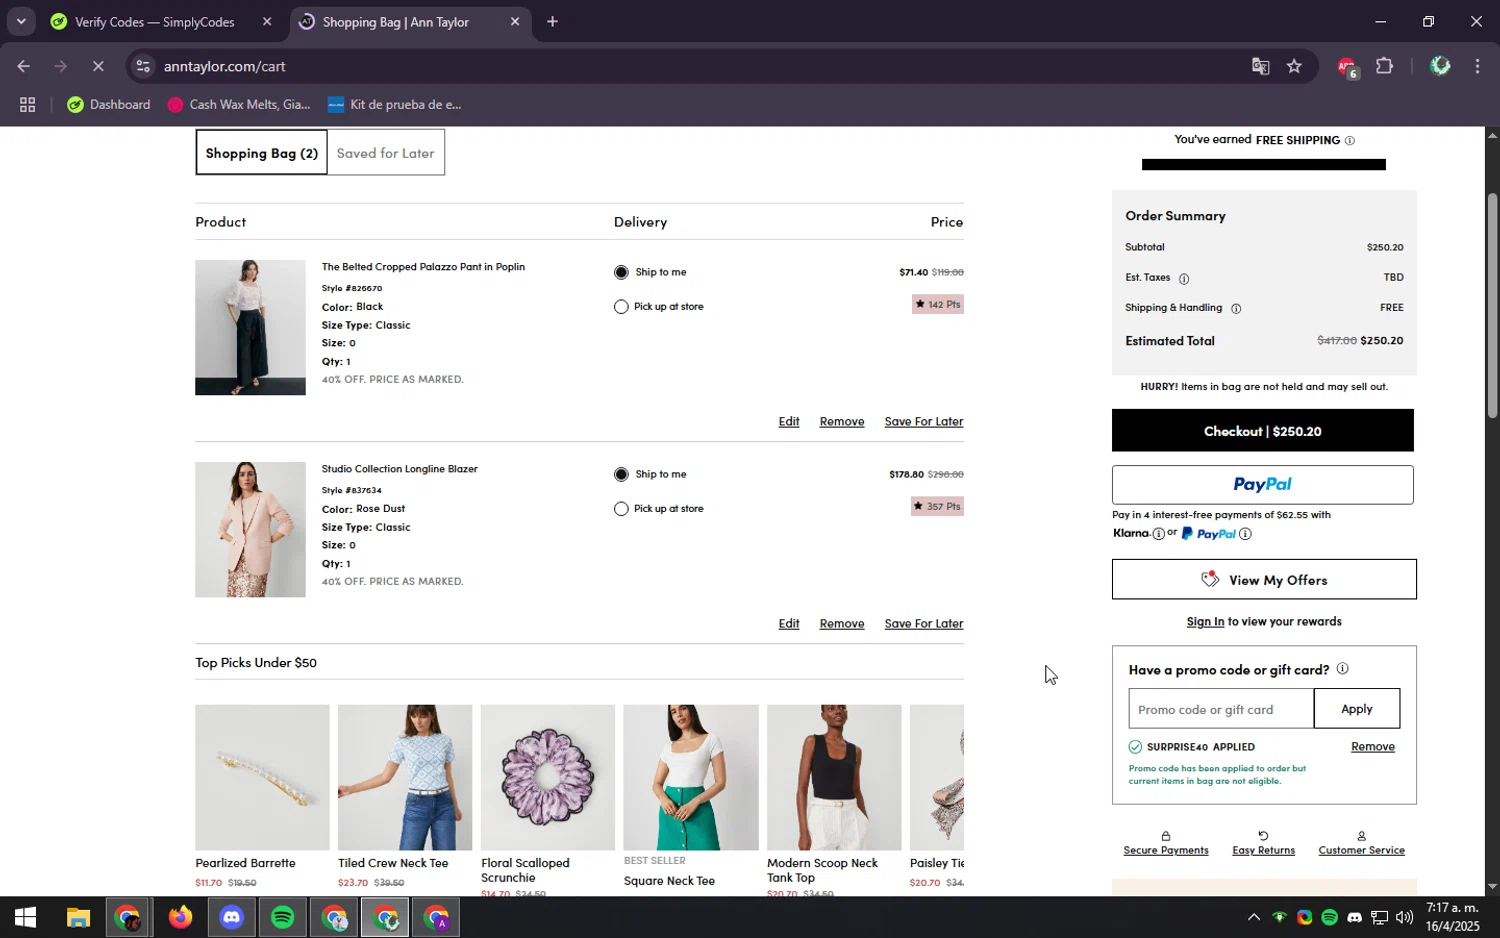Switch to Verify Codes — SimplyCodes tab
The height and width of the screenshot is (938, 1500).
click(x=155, y=22)
